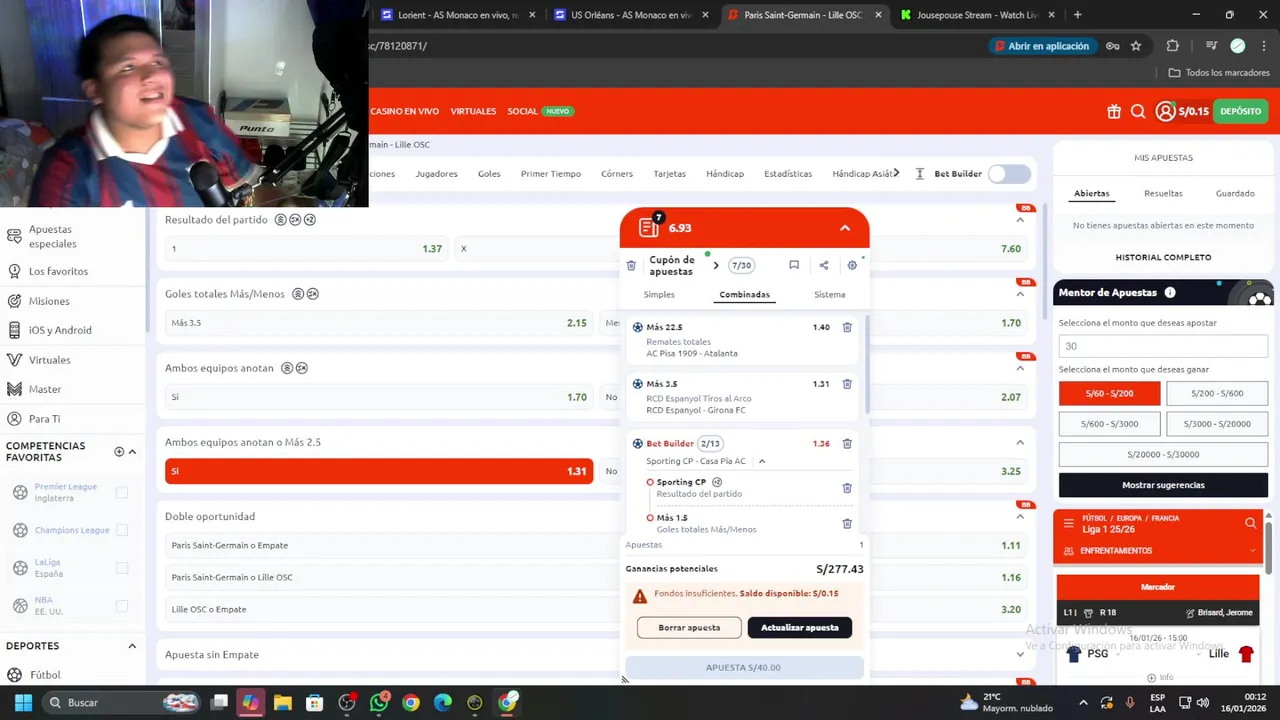
Task: Remove Más 1.5 leg from Bet Builder
Action: coord(847,523)
